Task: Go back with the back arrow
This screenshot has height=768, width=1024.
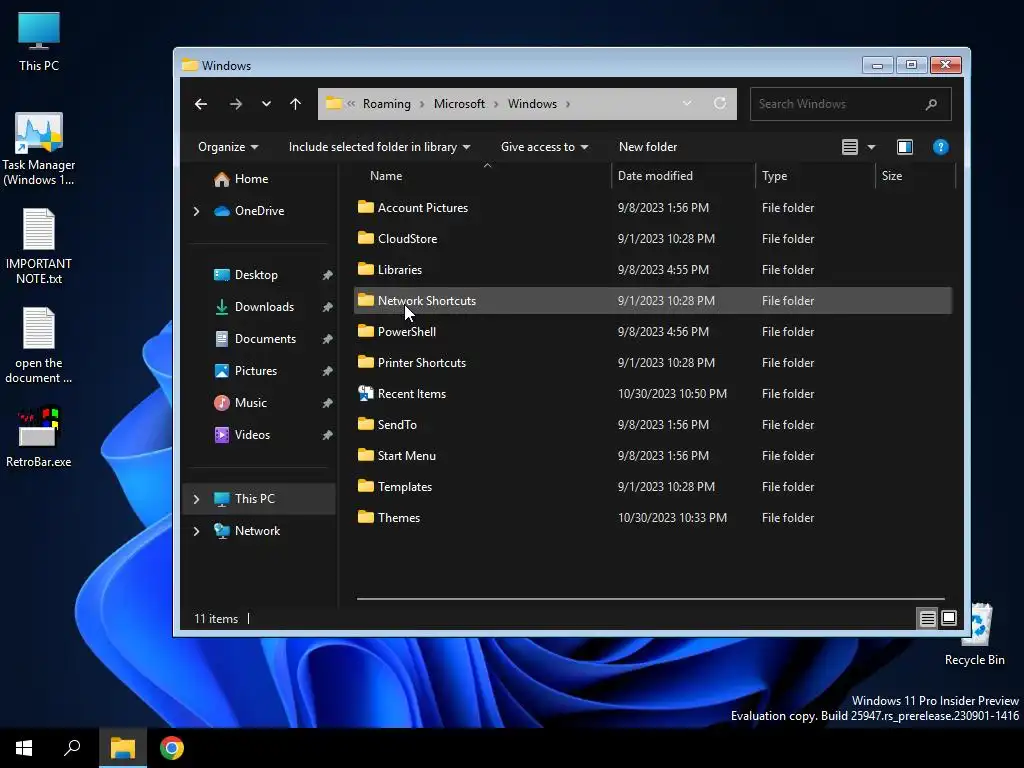Action: 201,104
